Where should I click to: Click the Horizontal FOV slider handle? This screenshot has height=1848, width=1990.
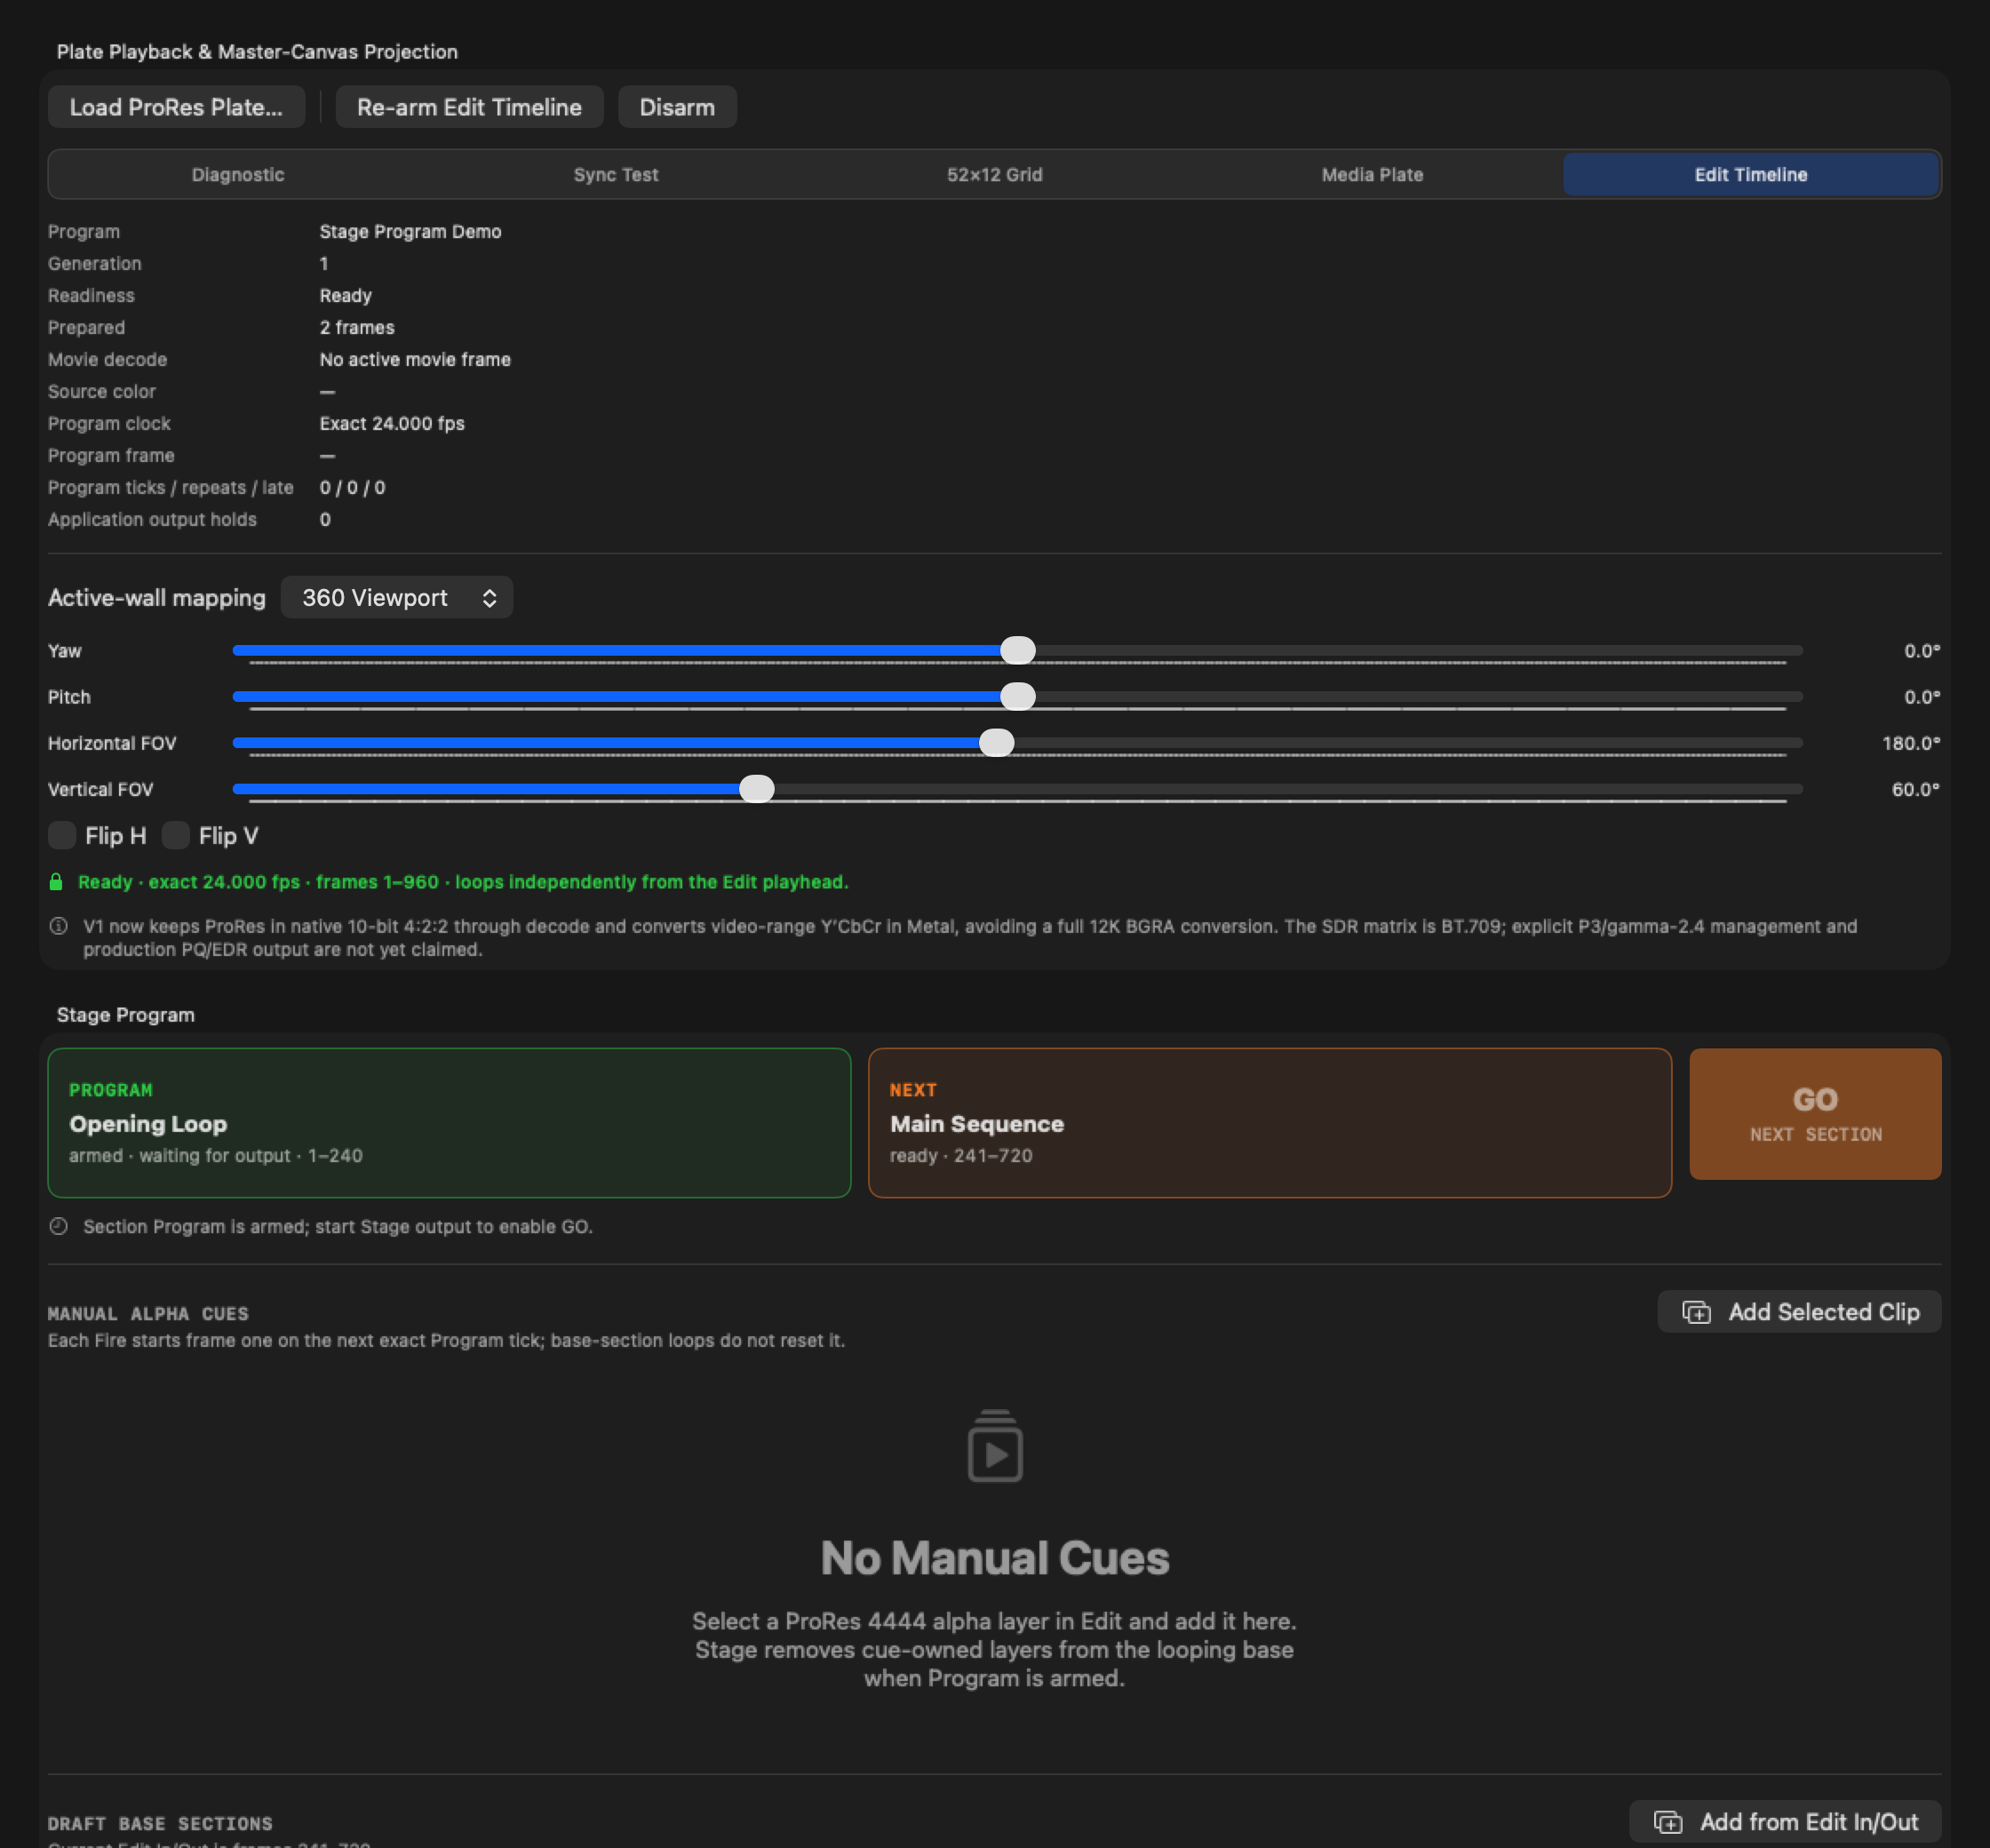pos(996,742)
